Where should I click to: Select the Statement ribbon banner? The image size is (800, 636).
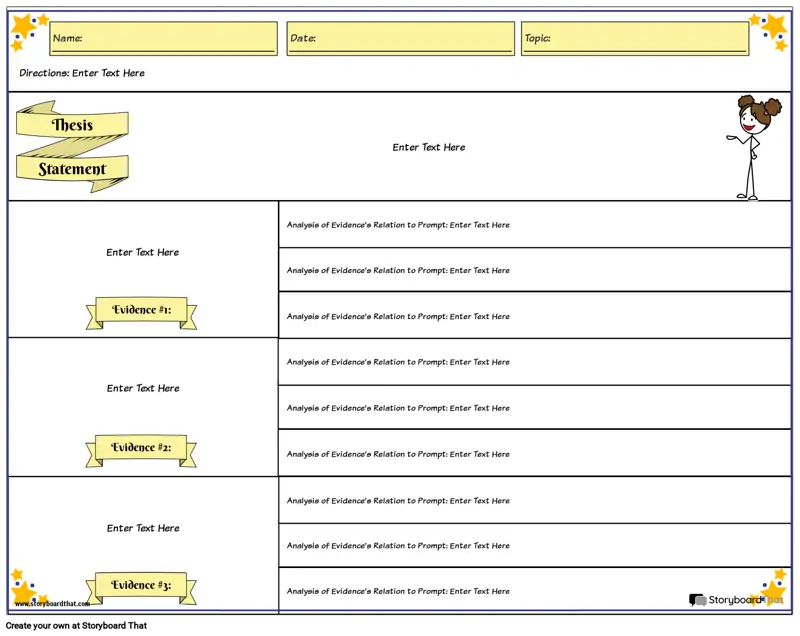pyautogui.click(x=73, y=169)
